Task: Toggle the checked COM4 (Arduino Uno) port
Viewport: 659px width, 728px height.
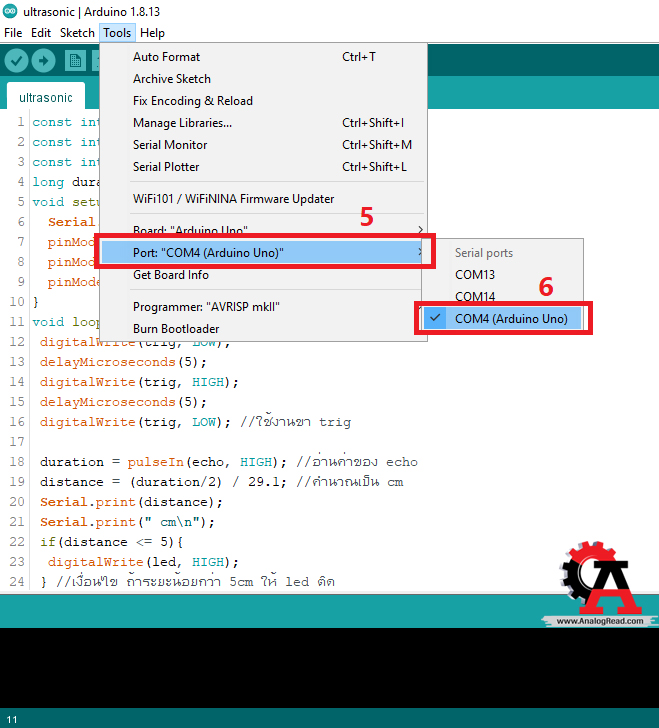Action: [502, 318]
